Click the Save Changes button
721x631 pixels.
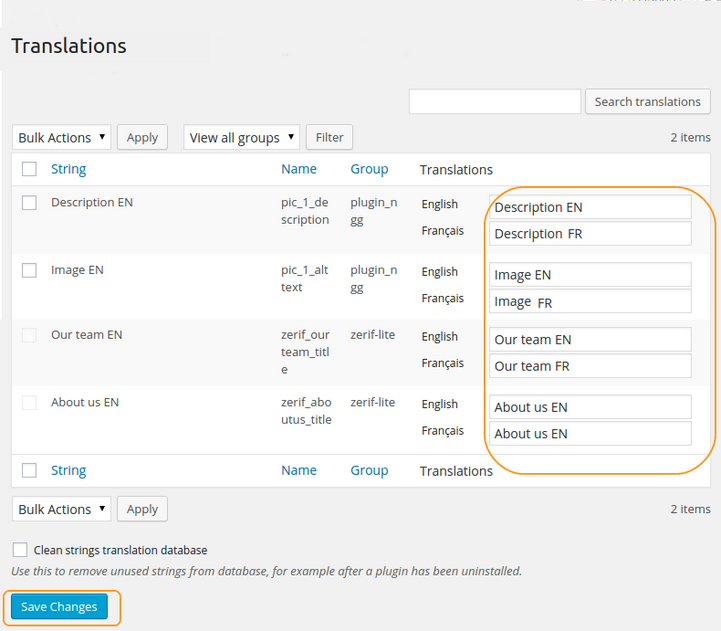[x=59, y=607]
